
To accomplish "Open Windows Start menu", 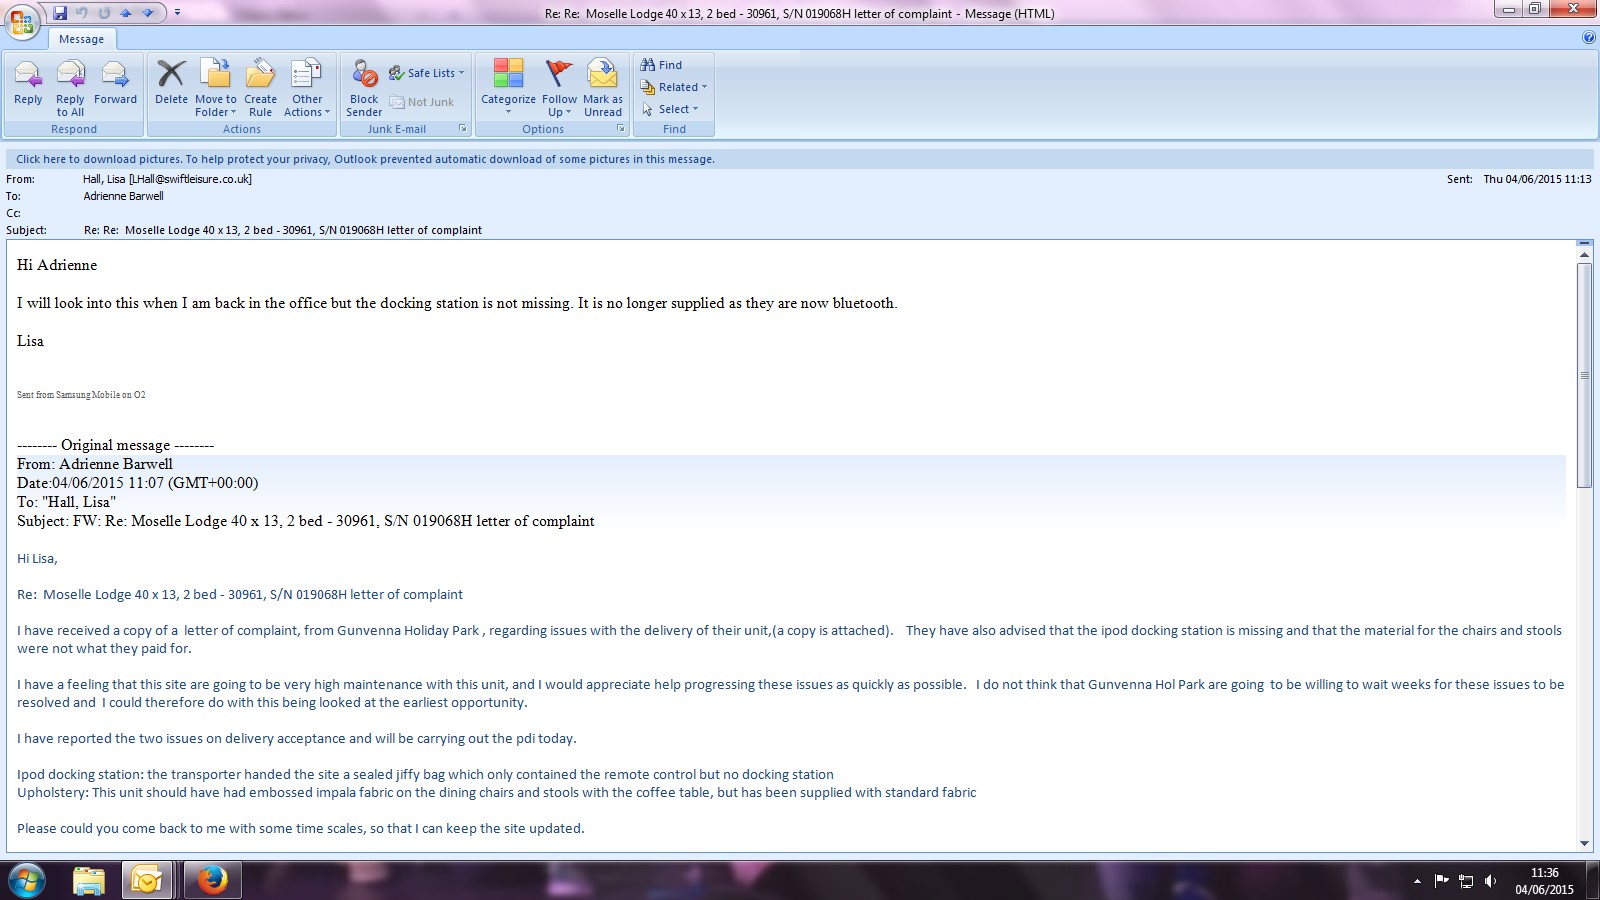I will pos(27,880).
